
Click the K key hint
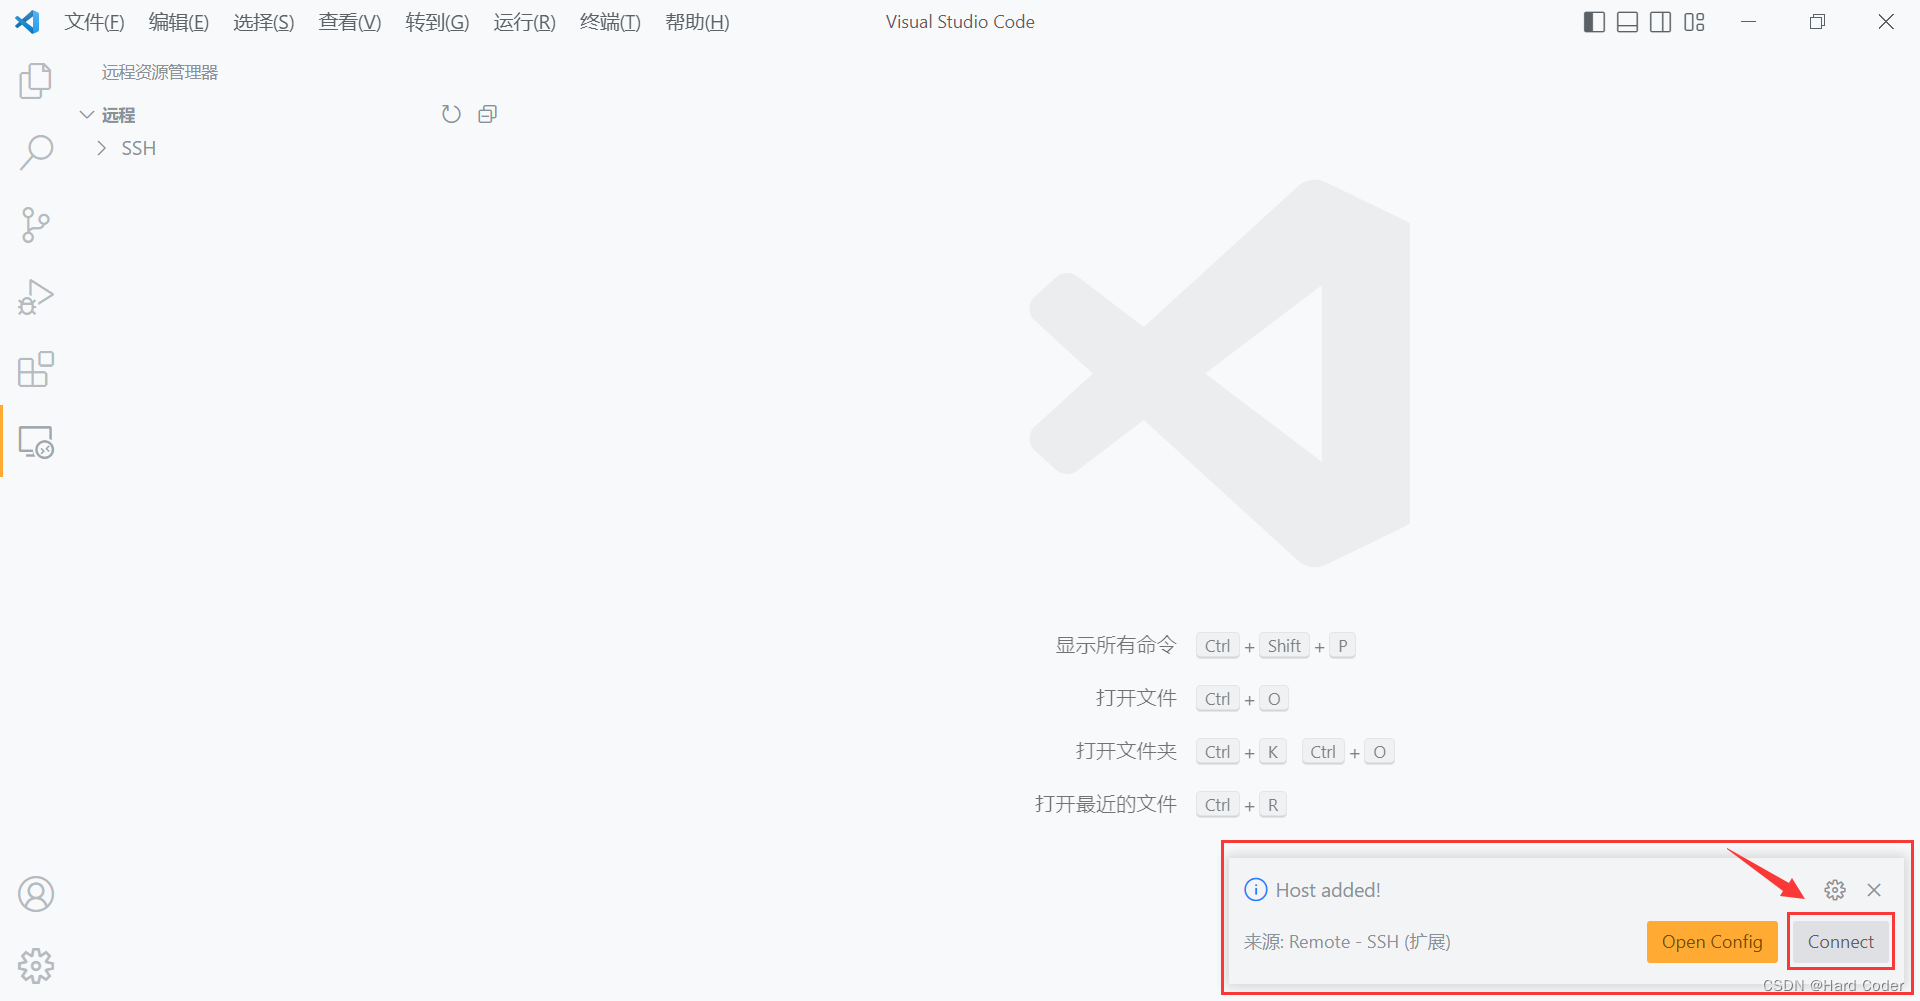[x=1273, y=752]
